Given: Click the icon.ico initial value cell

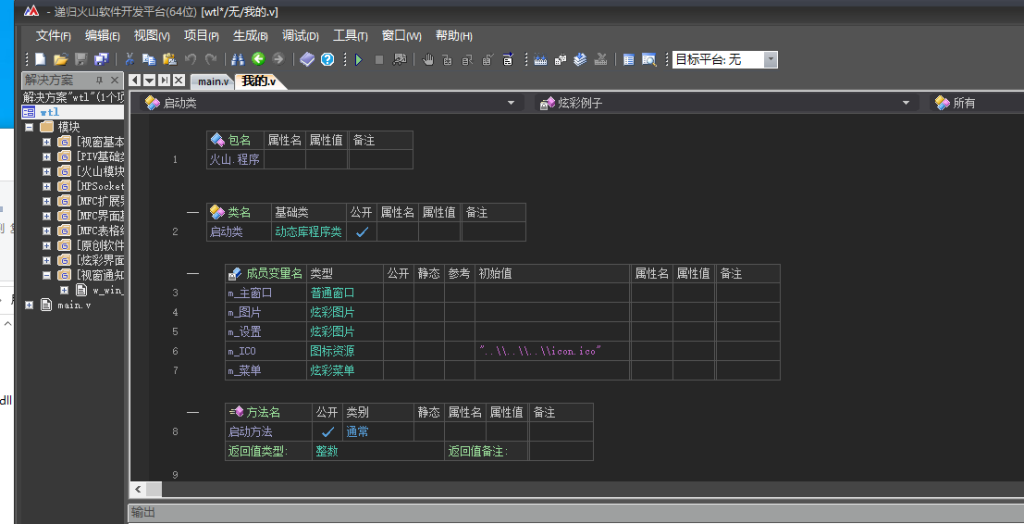Looking at the screenshot, I should (552, 351).
